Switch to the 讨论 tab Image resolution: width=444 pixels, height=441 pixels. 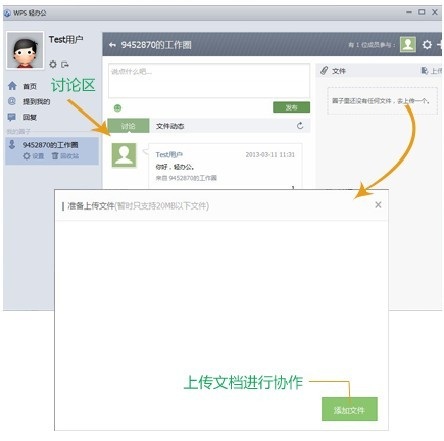(x=128, y=126)
